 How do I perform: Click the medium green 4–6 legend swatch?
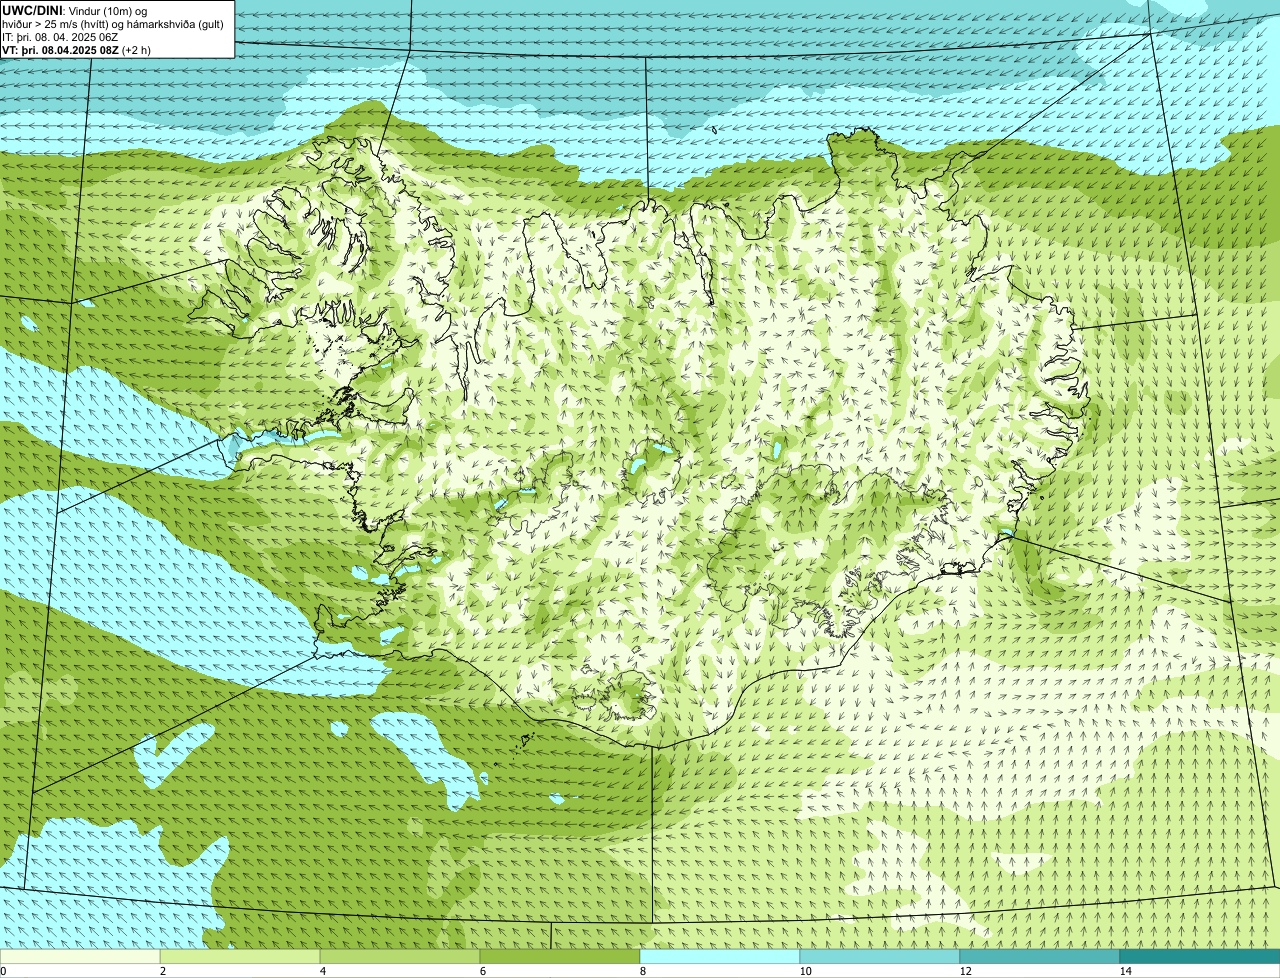tap(400, 956)
